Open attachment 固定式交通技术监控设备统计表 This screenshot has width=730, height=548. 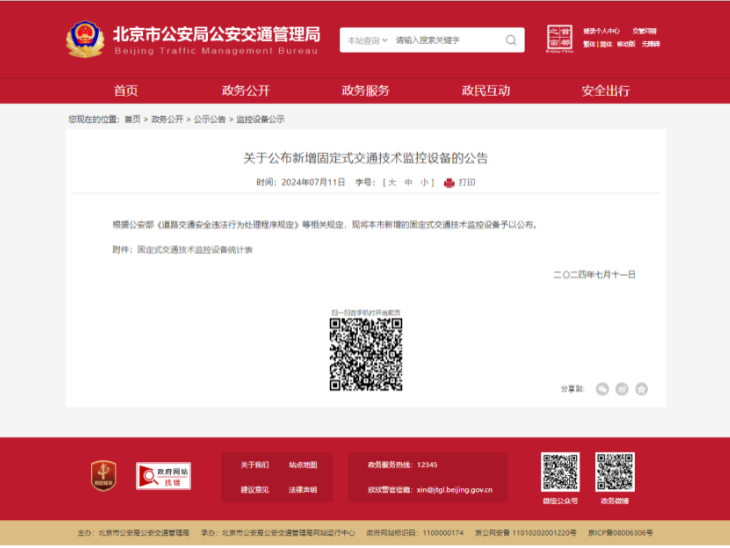[194, 250]
